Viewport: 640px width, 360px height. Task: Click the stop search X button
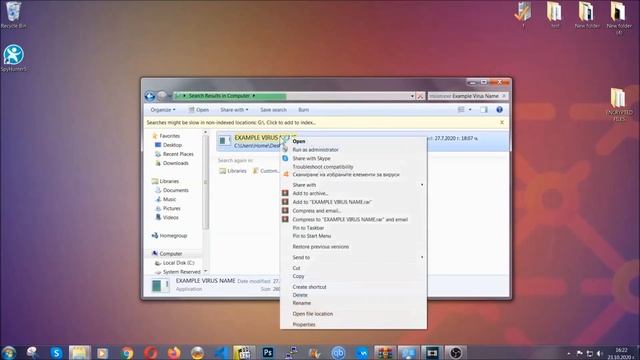coord(420,96)
